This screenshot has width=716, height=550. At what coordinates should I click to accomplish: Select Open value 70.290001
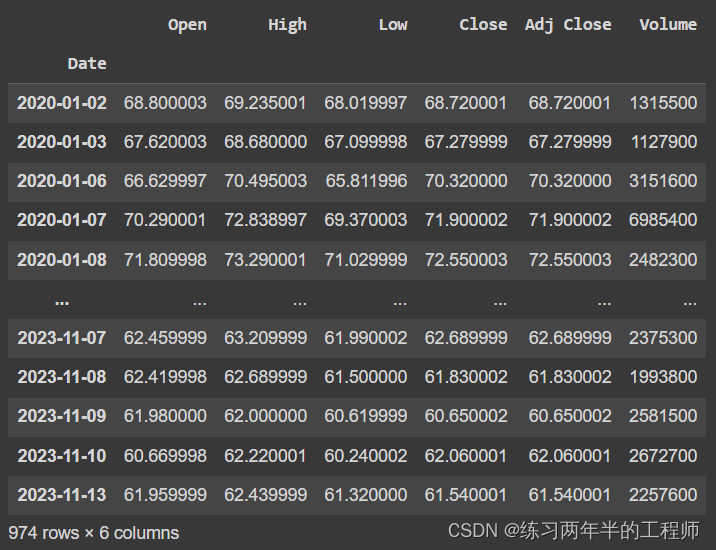165,220
